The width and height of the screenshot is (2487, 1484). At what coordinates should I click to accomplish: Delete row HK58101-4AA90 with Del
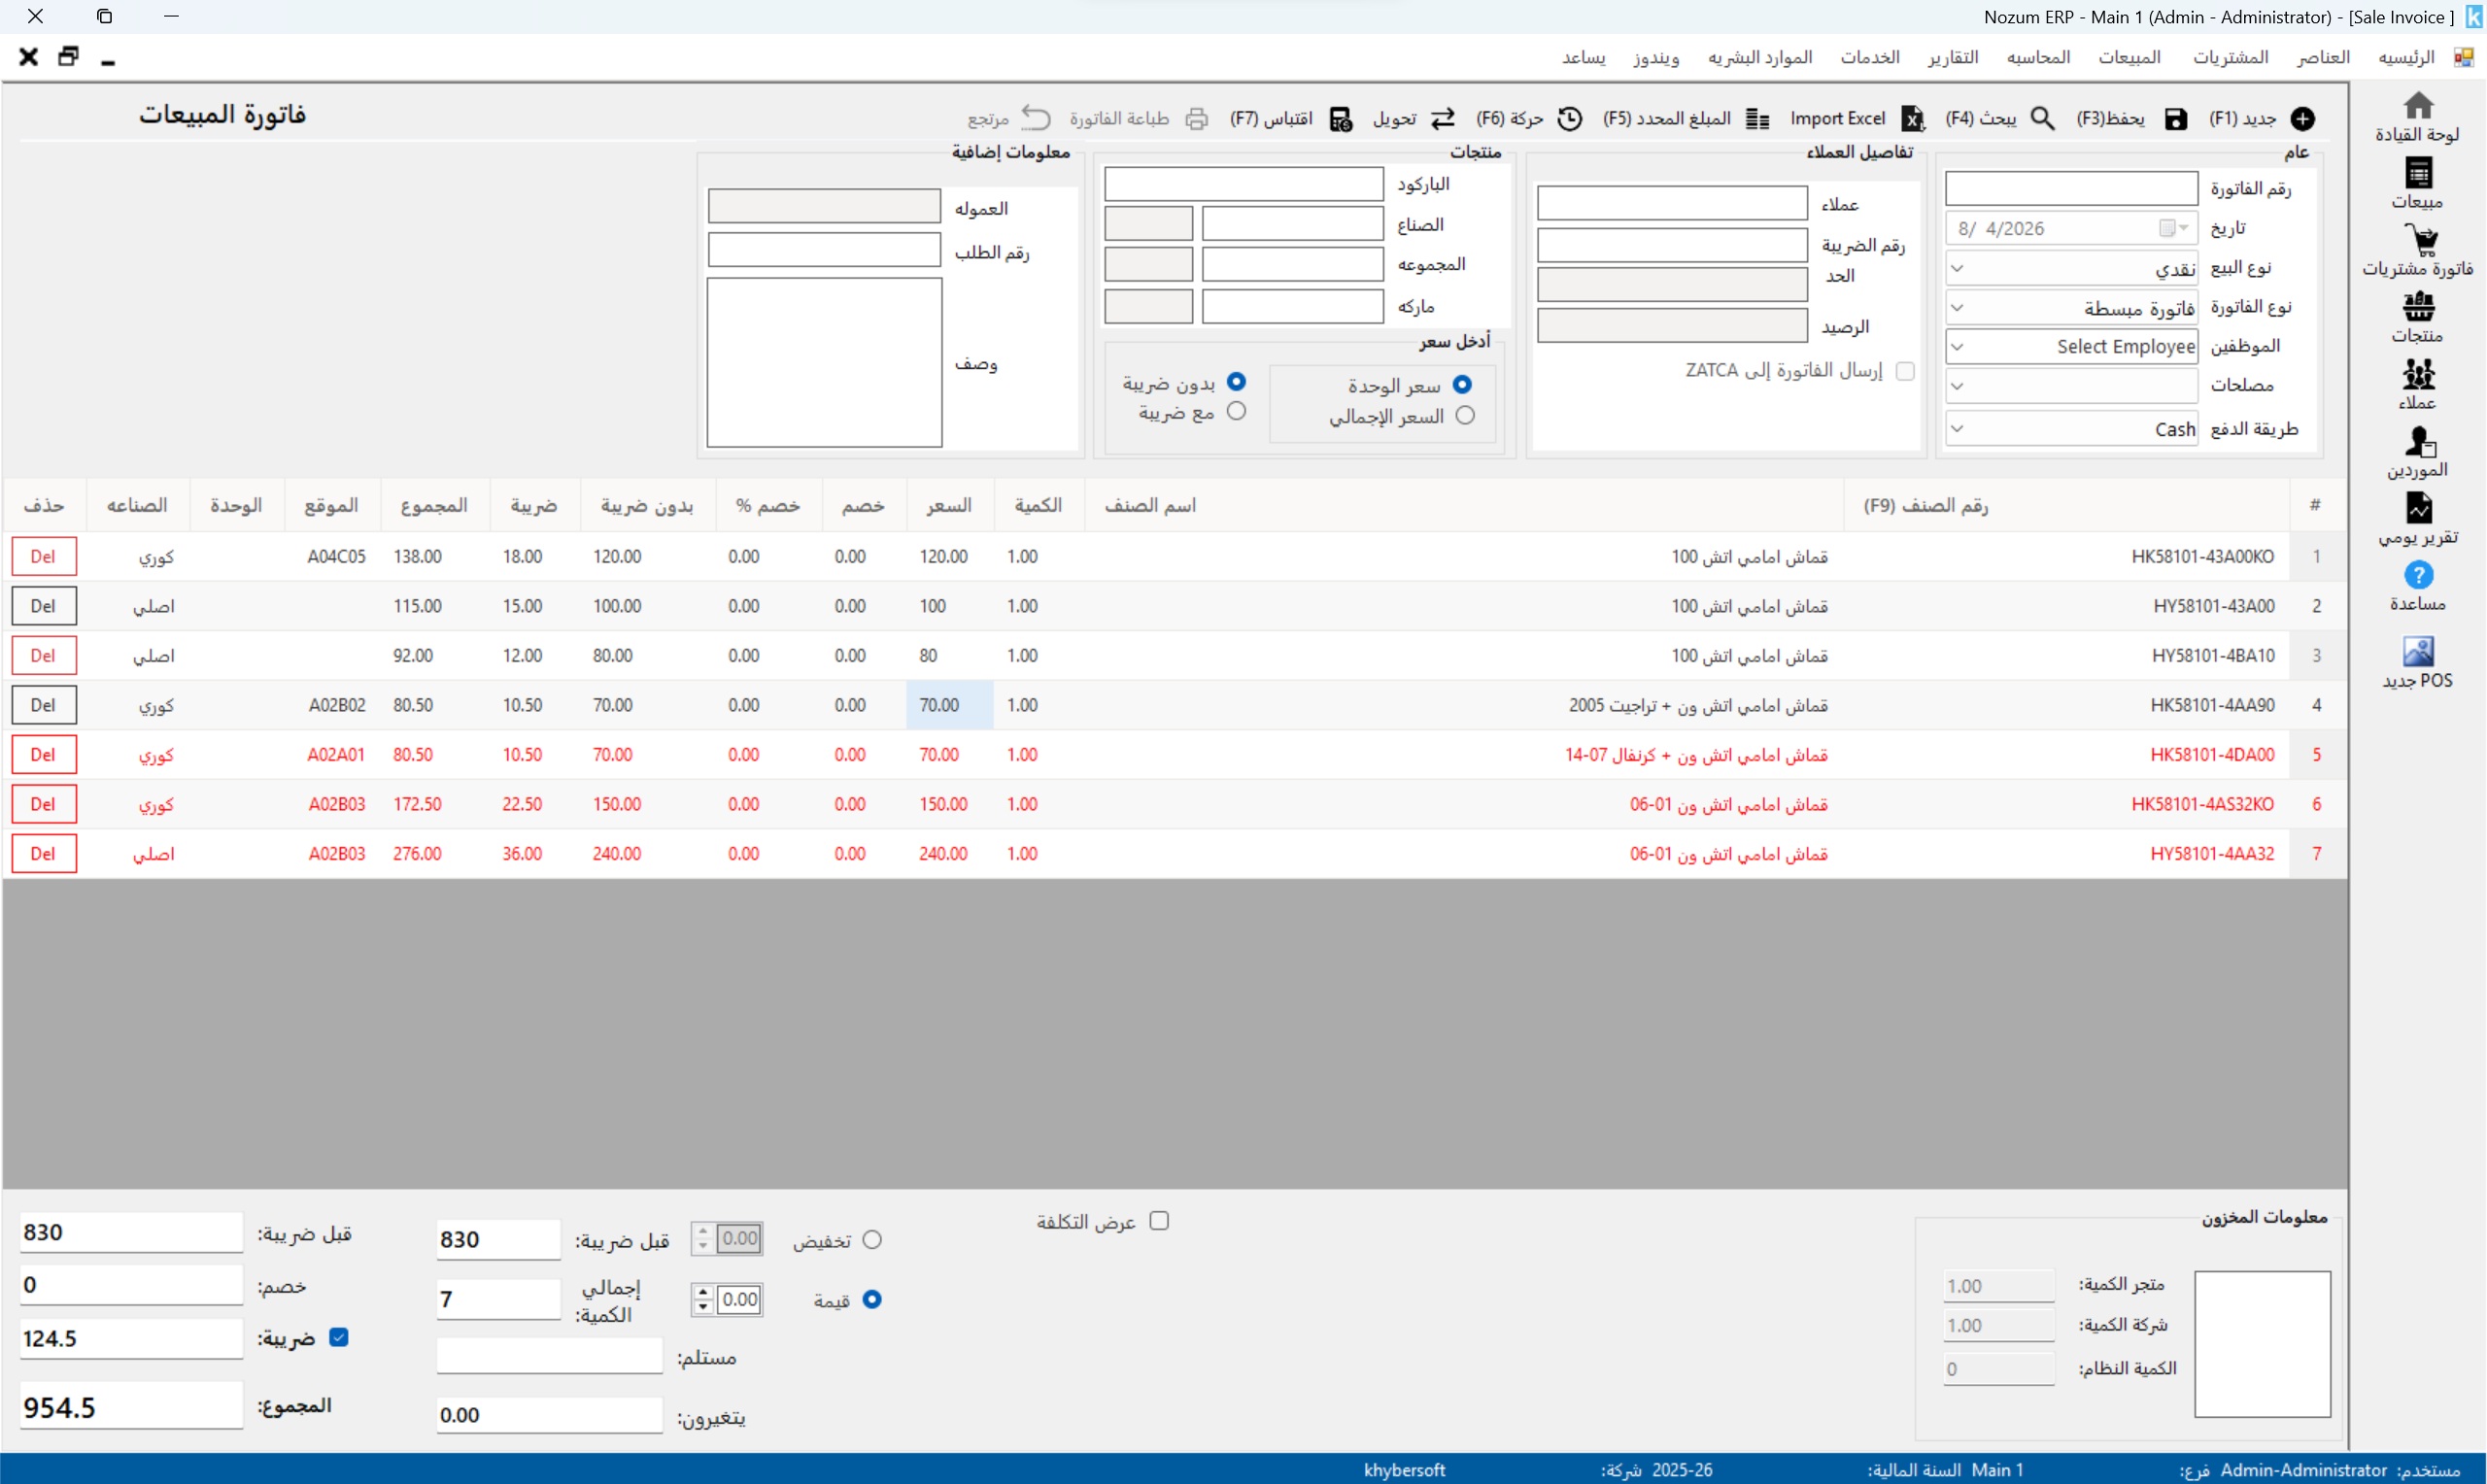coord(44,705)
